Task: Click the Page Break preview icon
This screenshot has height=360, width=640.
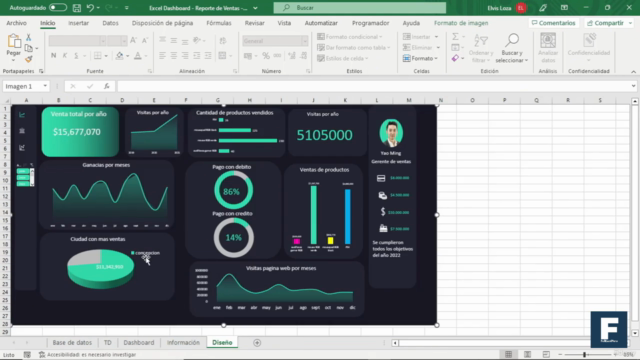Action: click(x=546, y=354)
